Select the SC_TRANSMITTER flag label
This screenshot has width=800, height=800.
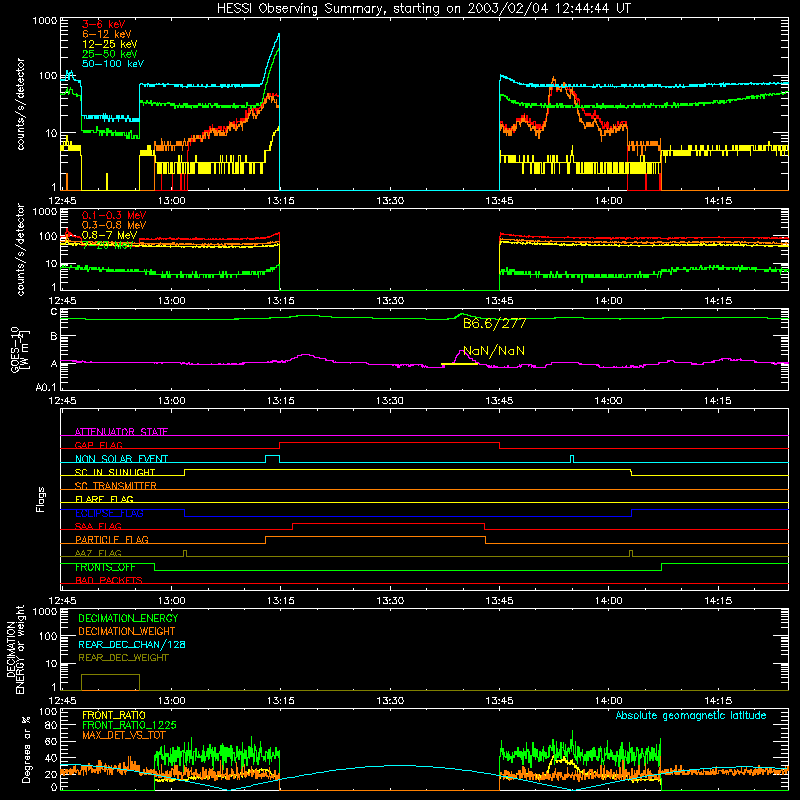coord(116,485)
